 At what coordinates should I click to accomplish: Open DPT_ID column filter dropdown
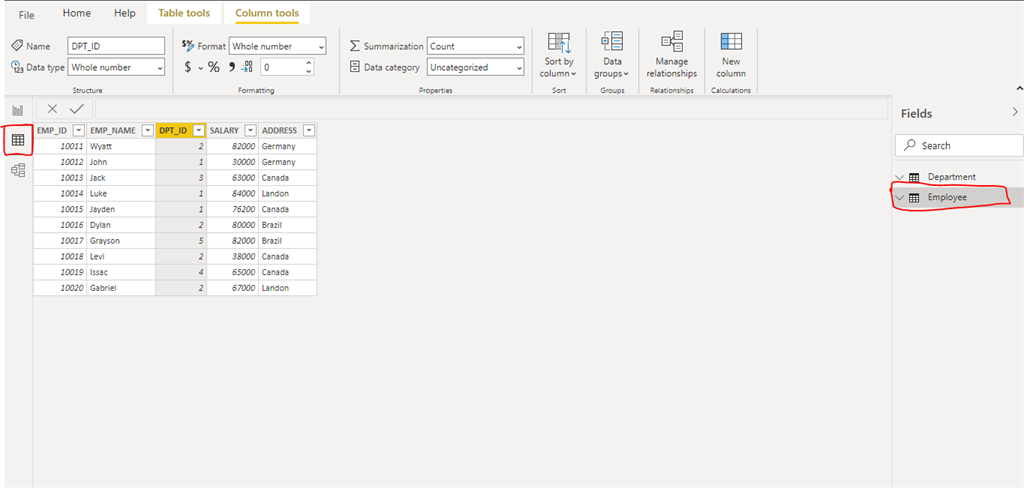tap(199, 131)
